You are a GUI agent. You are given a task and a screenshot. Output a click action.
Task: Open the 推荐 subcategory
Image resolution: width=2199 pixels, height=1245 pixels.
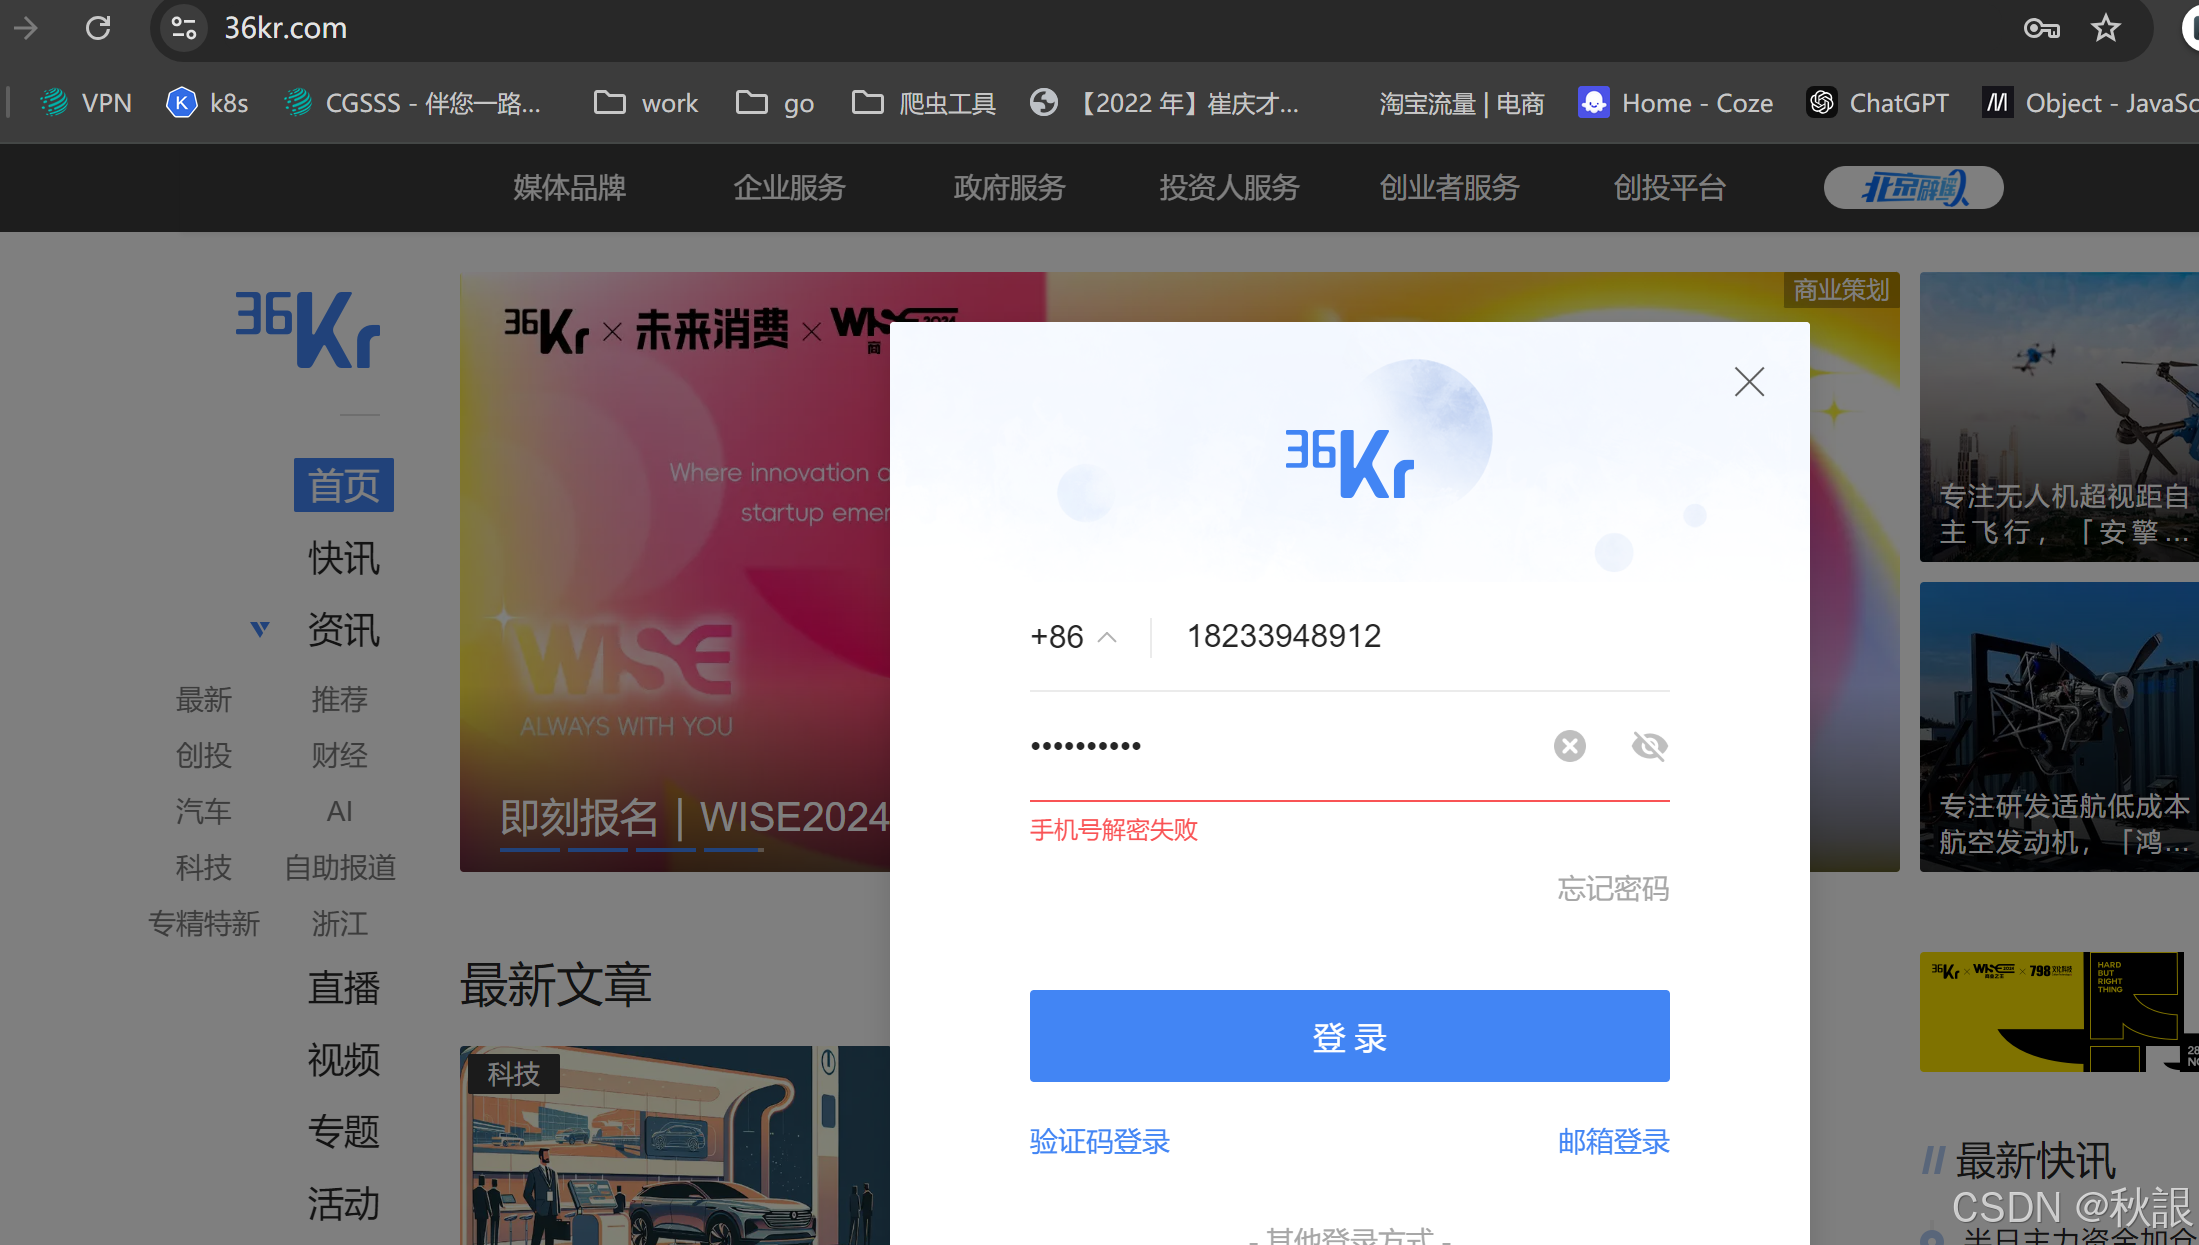point(340,699)
